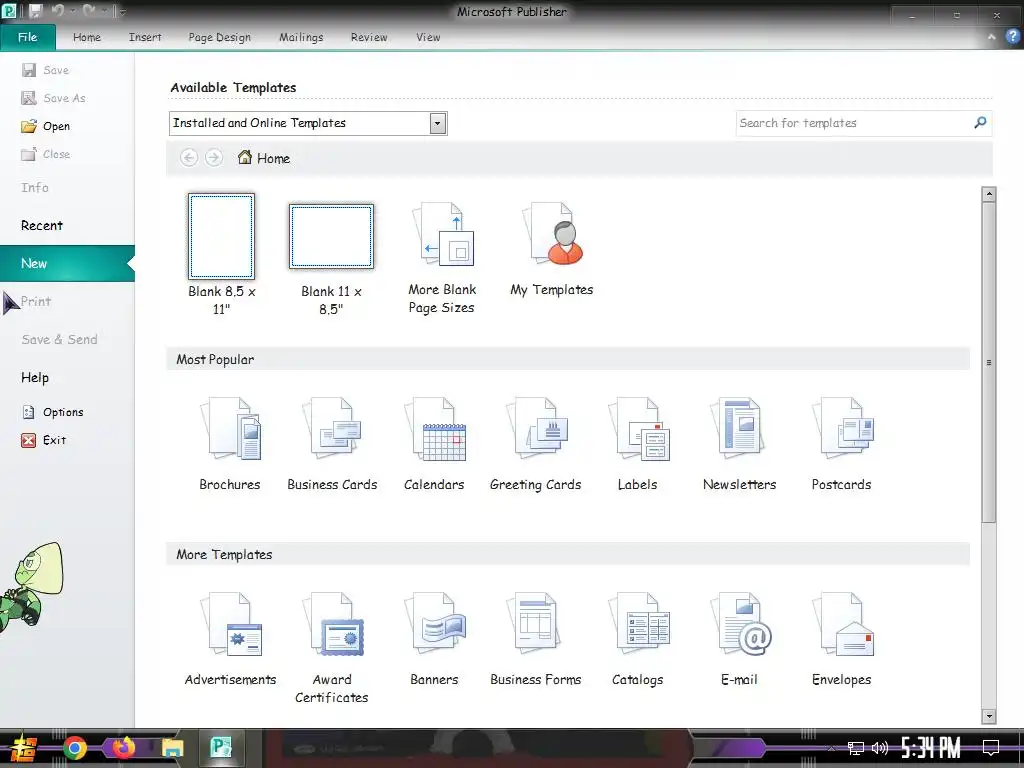The width and height of the screenshot is (1024, 768).
Task: Open the Catalogs template category
Action: (x=637, y=639)
